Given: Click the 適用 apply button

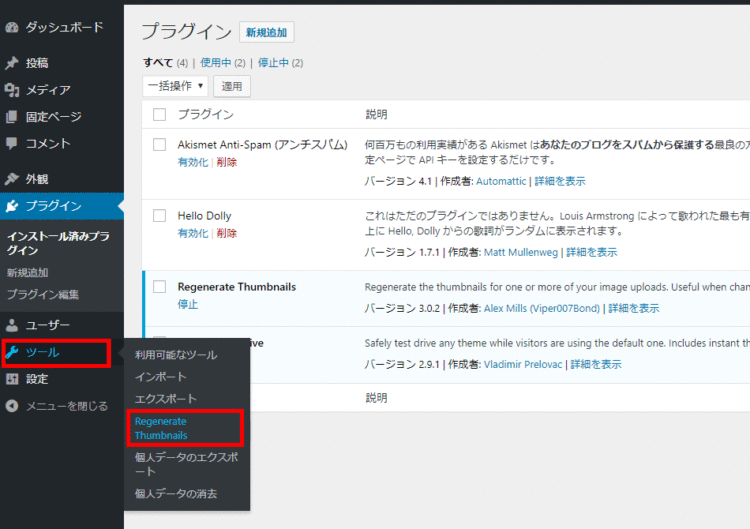Looking at the screenshot, I should [232, 86].
